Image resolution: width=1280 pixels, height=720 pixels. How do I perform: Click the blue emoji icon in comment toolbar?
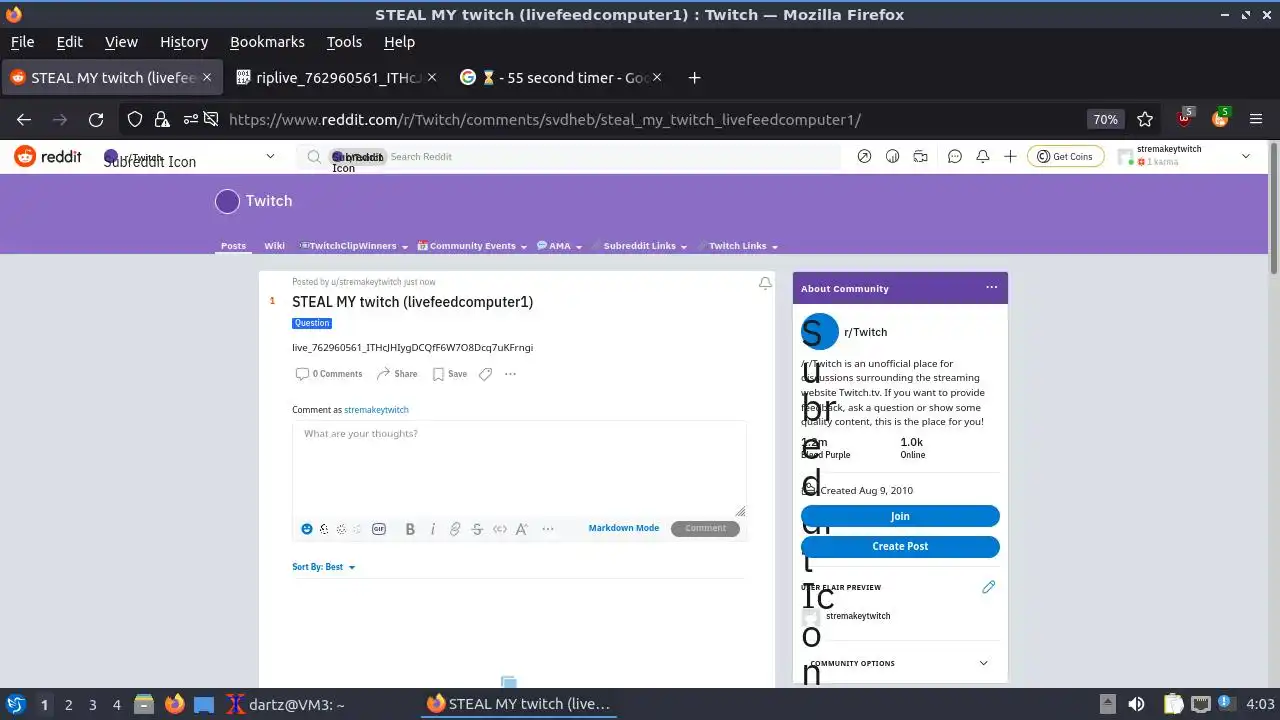[x=307, y=529]
